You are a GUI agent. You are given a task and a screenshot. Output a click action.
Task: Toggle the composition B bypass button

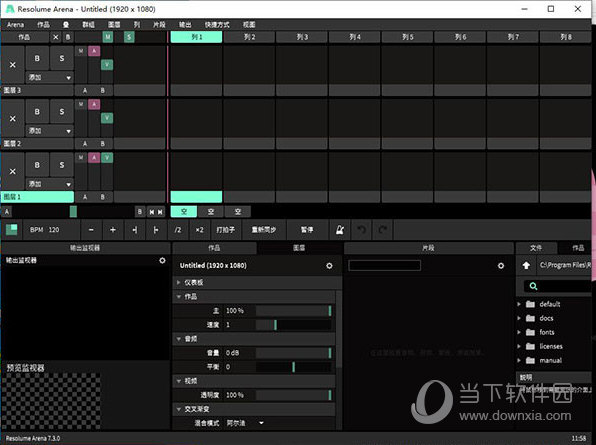(x=68, y=37)
